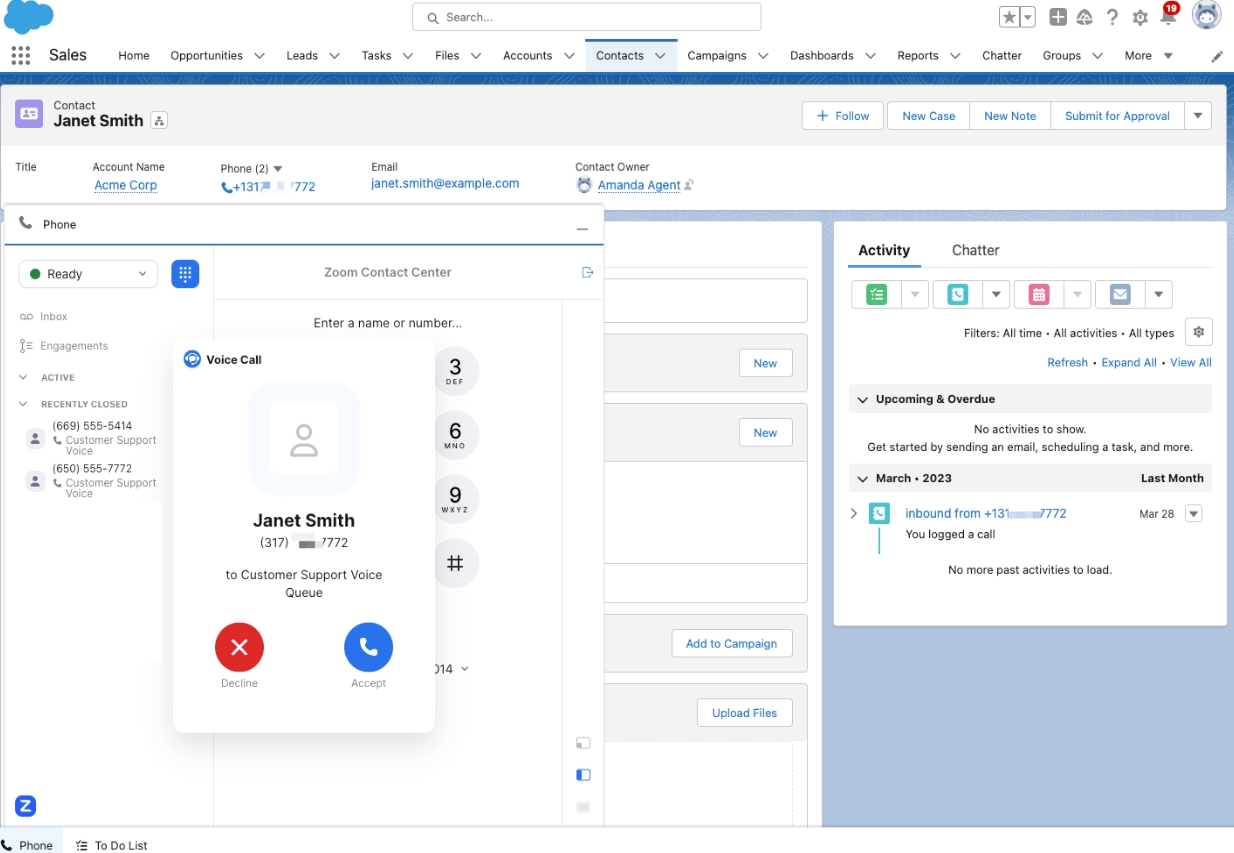Open activity timeline filter settings gear
The image size is (1234, 853).
[x=1198, y=332]
